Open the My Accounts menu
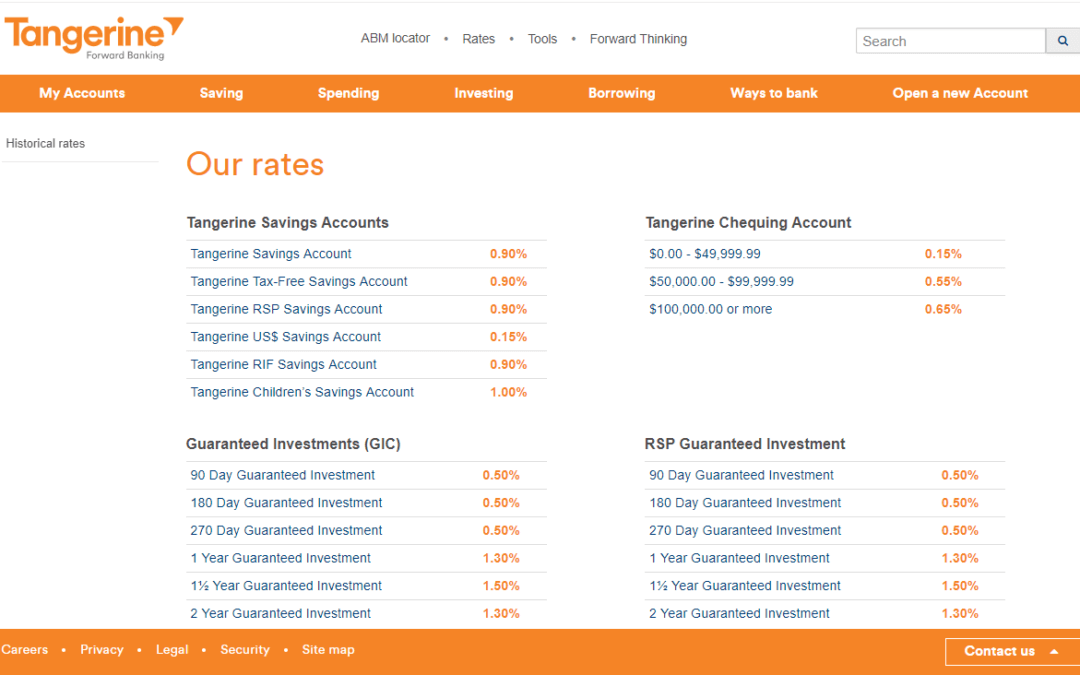 (82, 93)
